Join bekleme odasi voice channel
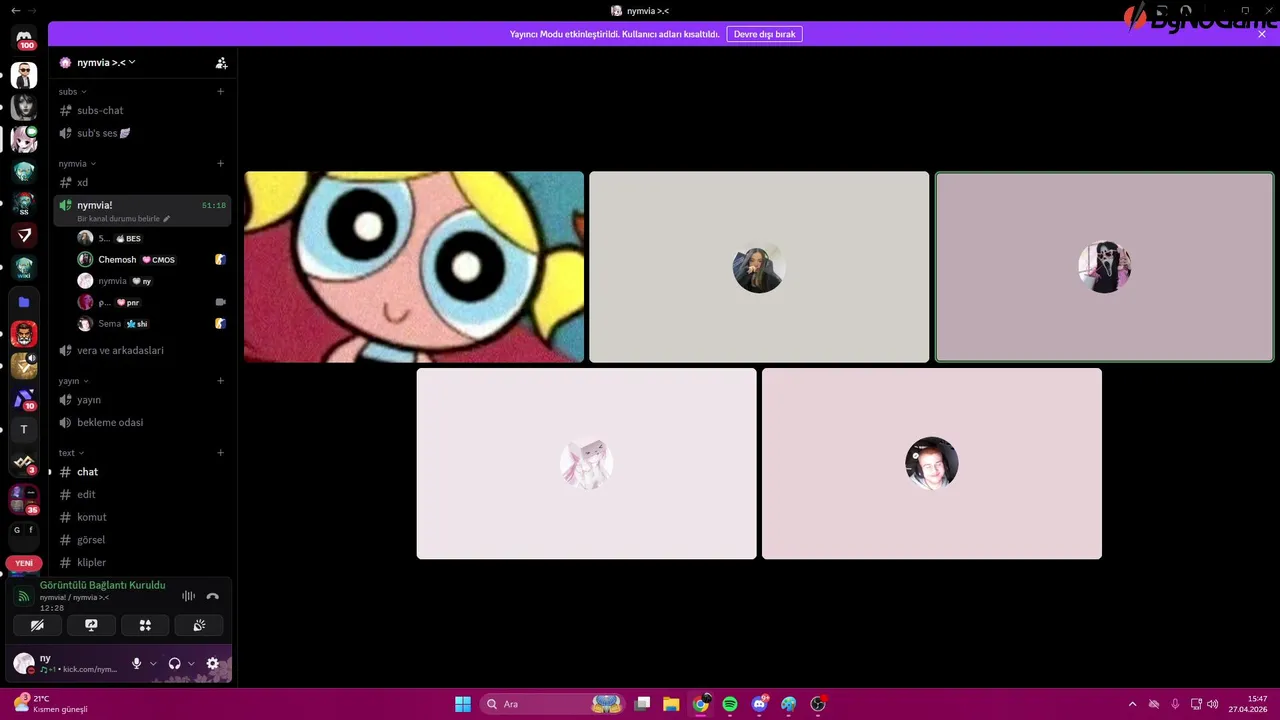This screenshot has width=1280, height=720. coord(142,422)
